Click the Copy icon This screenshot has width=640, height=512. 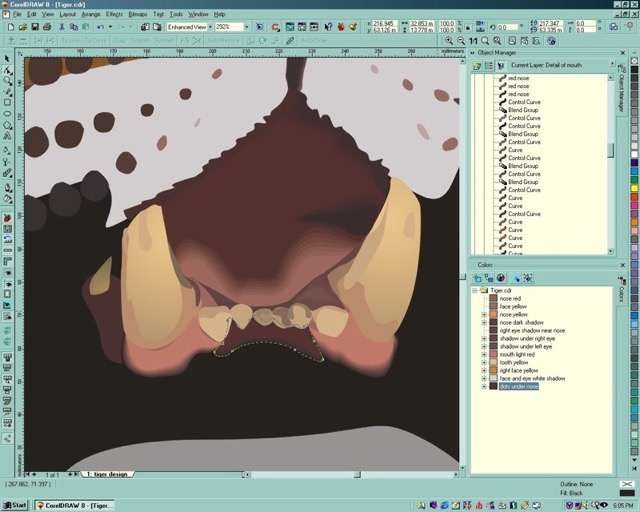pyautogui.click(x=74, y=27)
